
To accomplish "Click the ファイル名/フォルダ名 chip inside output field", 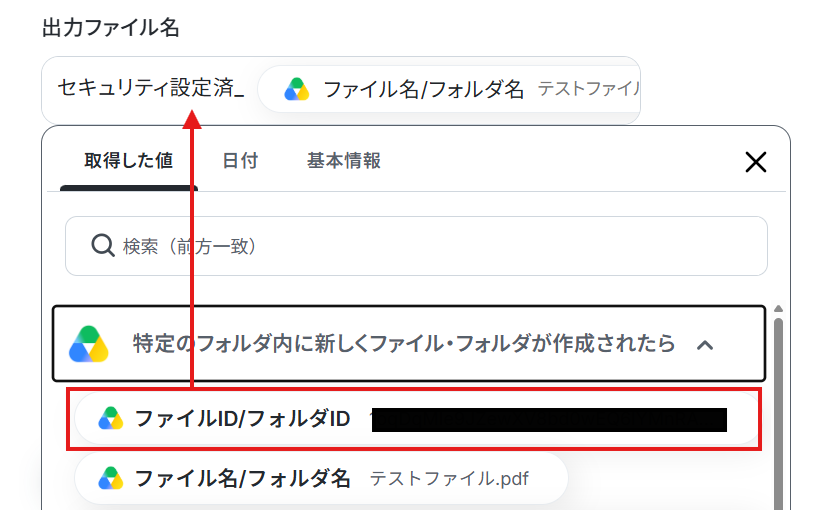I will point(449,89).
